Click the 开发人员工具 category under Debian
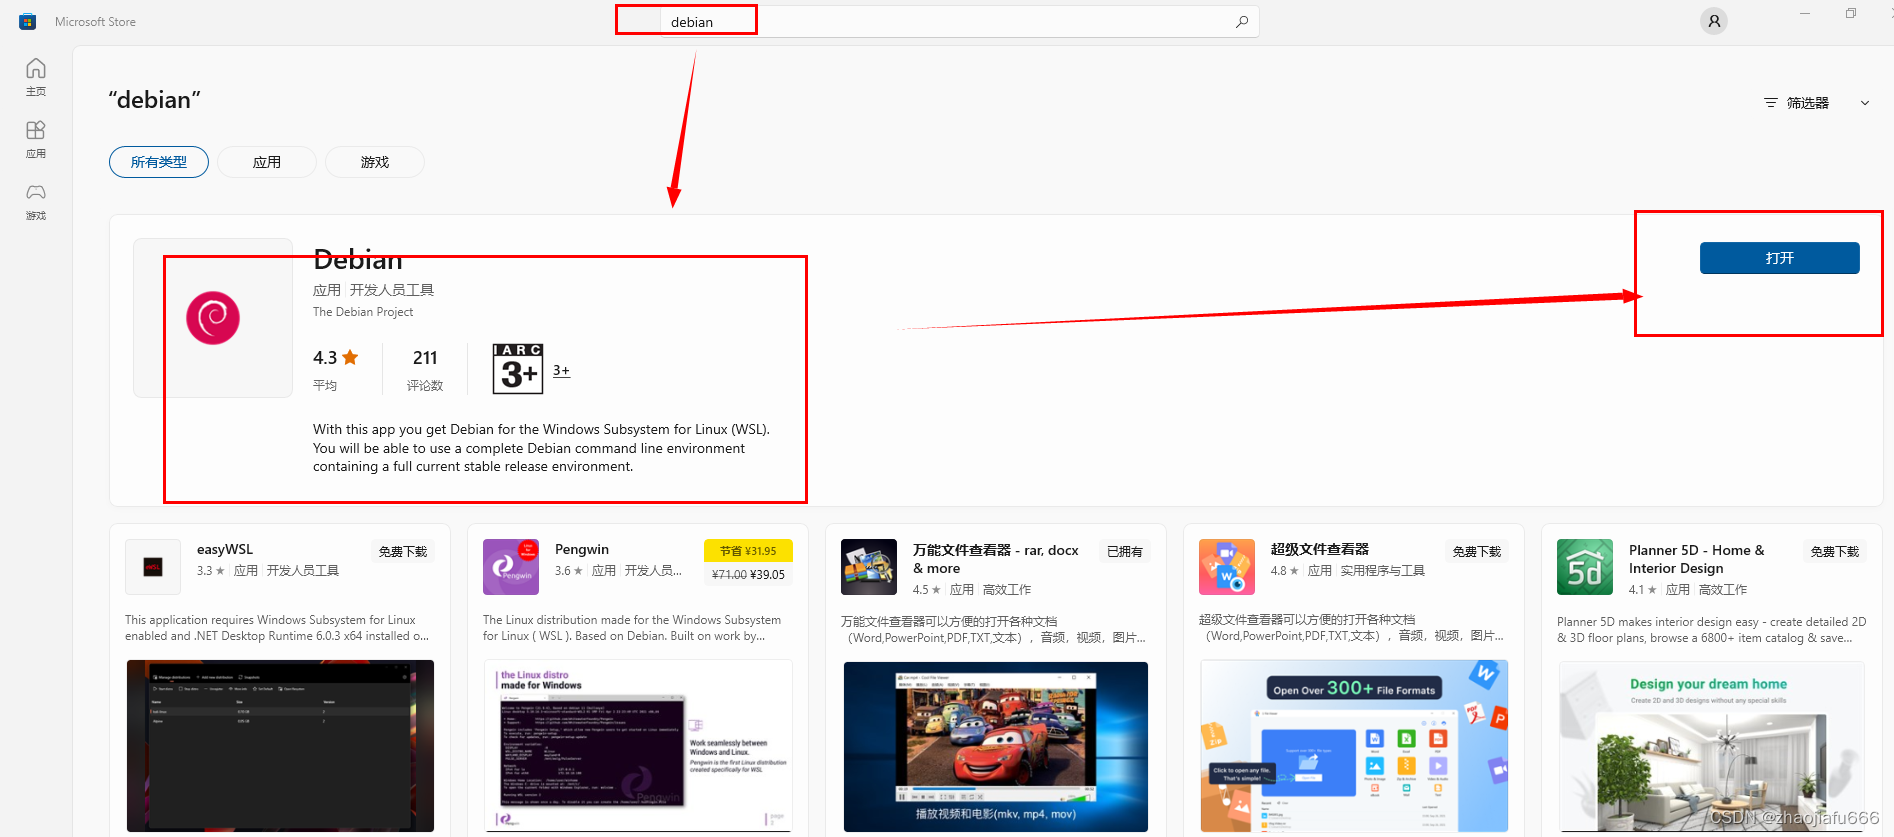The height and width of the screenshot is (837, 1894). coord(392,290)
